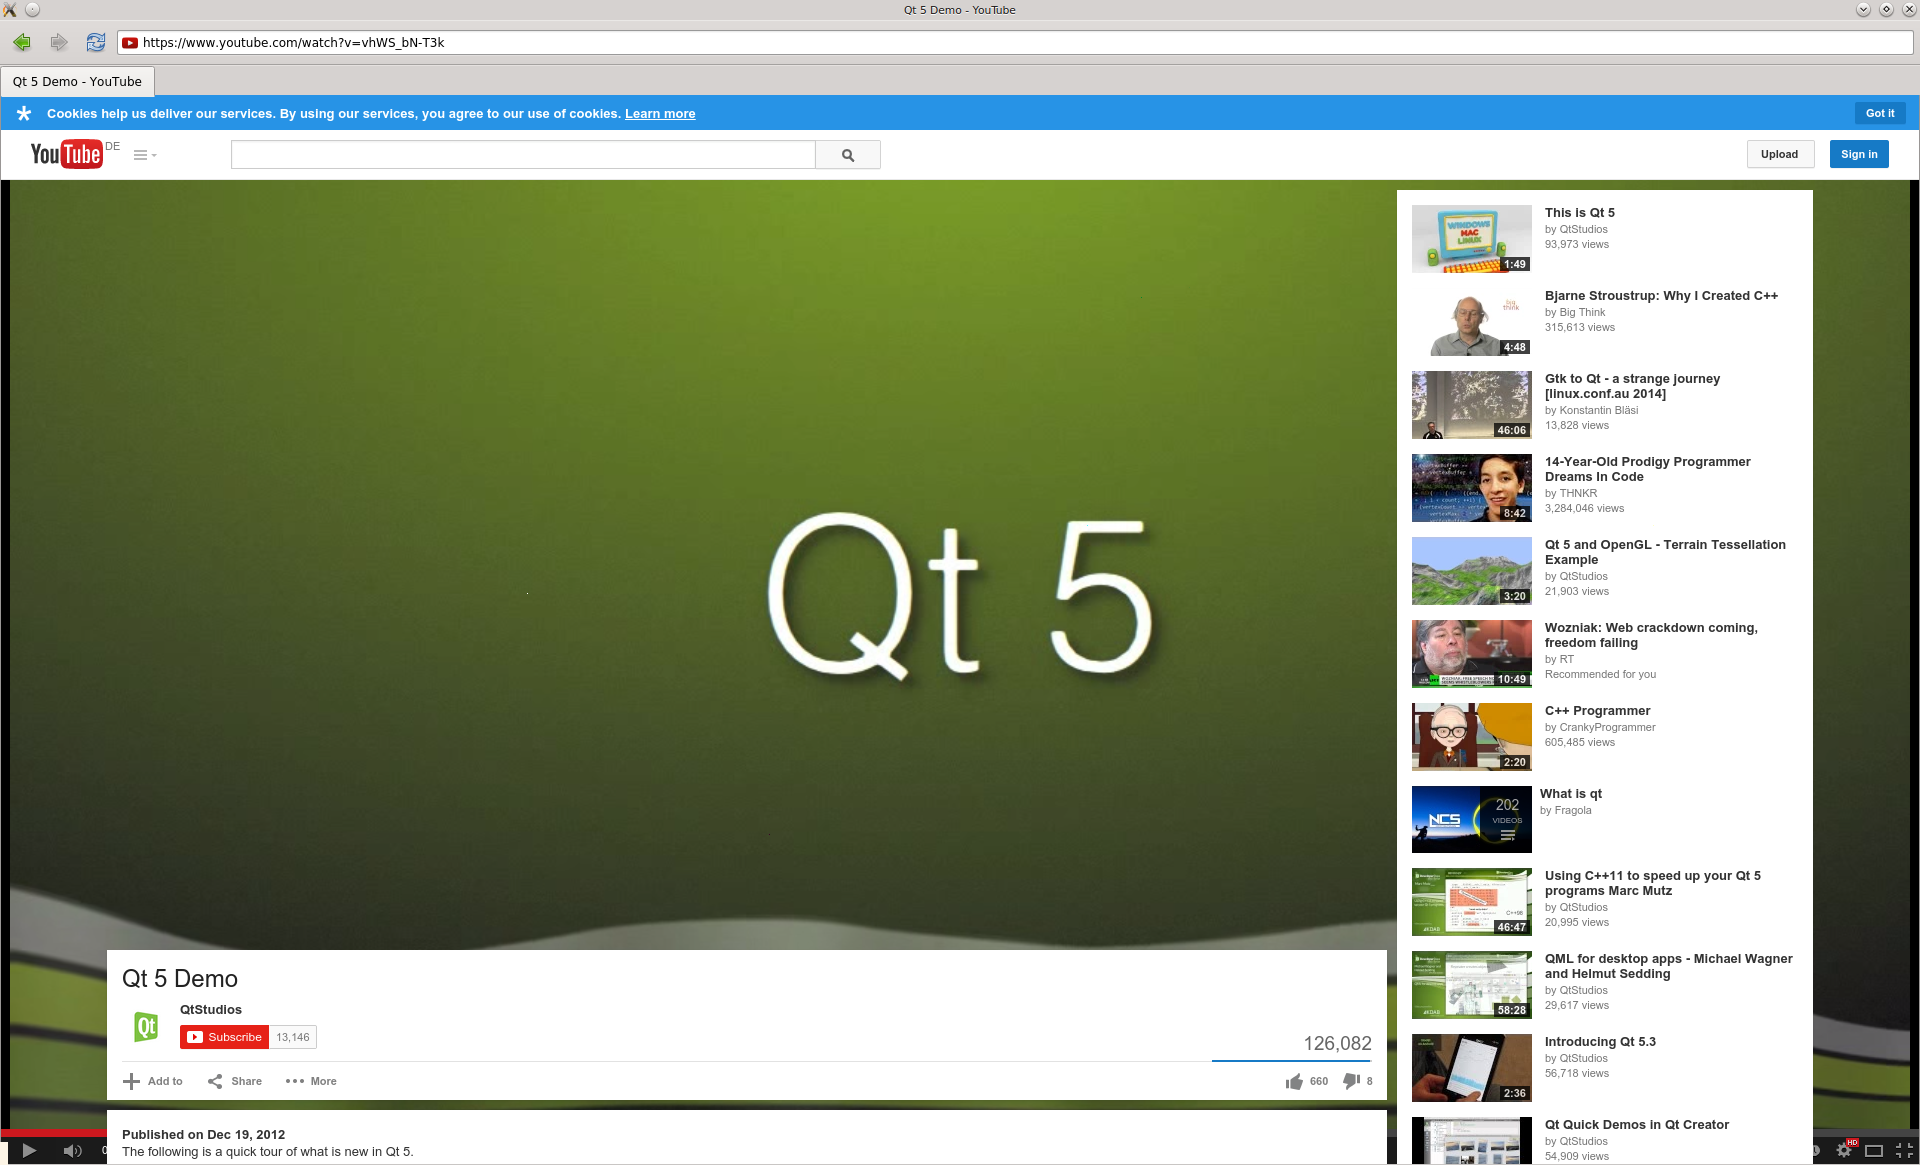This screenshot has height=1165, width=1920.
Task: Open video settings gear icon
Action: point(1844,1150)
